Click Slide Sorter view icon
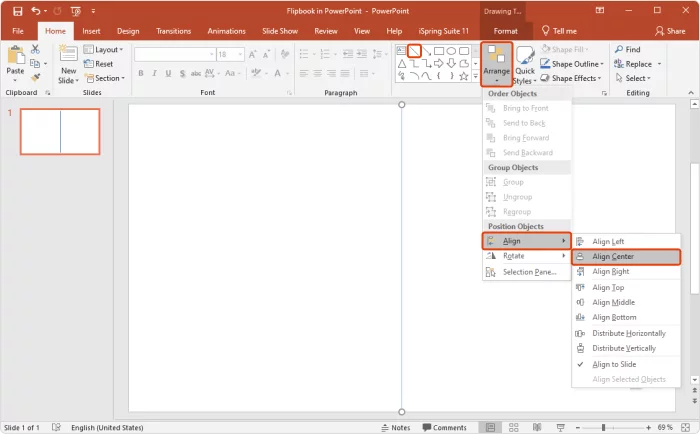Image resolution: width=700 pixels, height=434 pixels. pyautogui.click(x=513, y=428)
